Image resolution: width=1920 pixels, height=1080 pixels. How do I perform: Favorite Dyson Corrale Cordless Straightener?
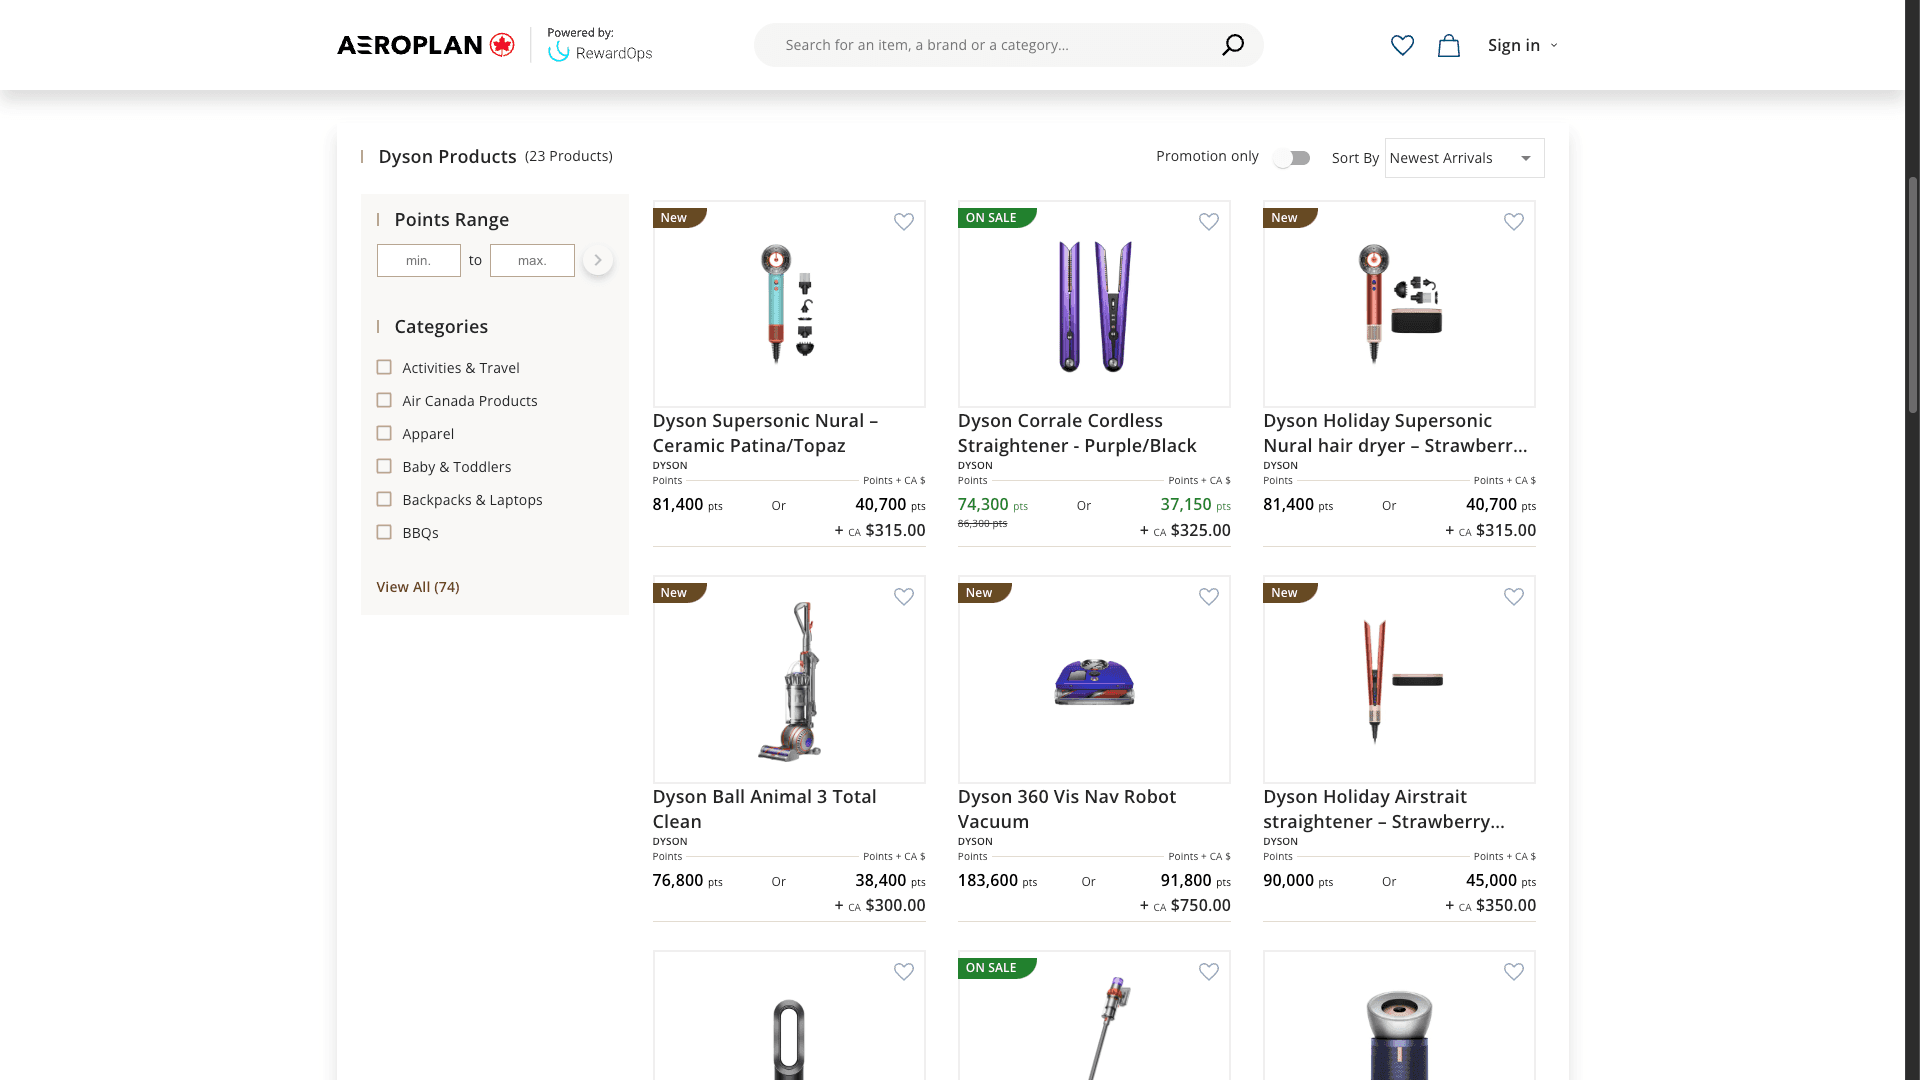click(x=1209, y=222)
